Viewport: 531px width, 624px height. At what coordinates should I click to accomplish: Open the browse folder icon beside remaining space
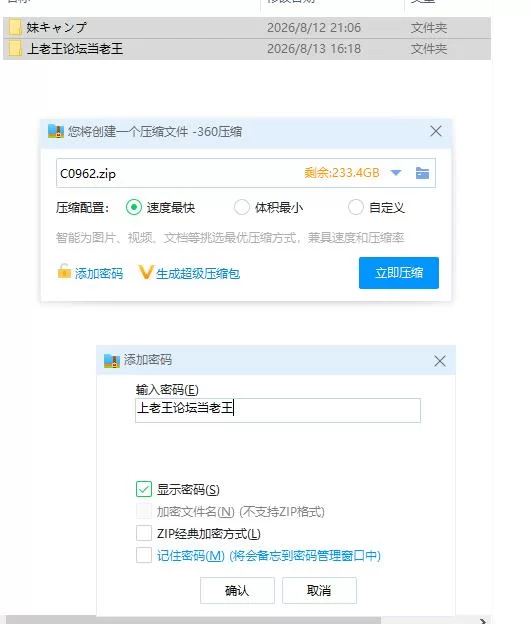coord(422,173)
